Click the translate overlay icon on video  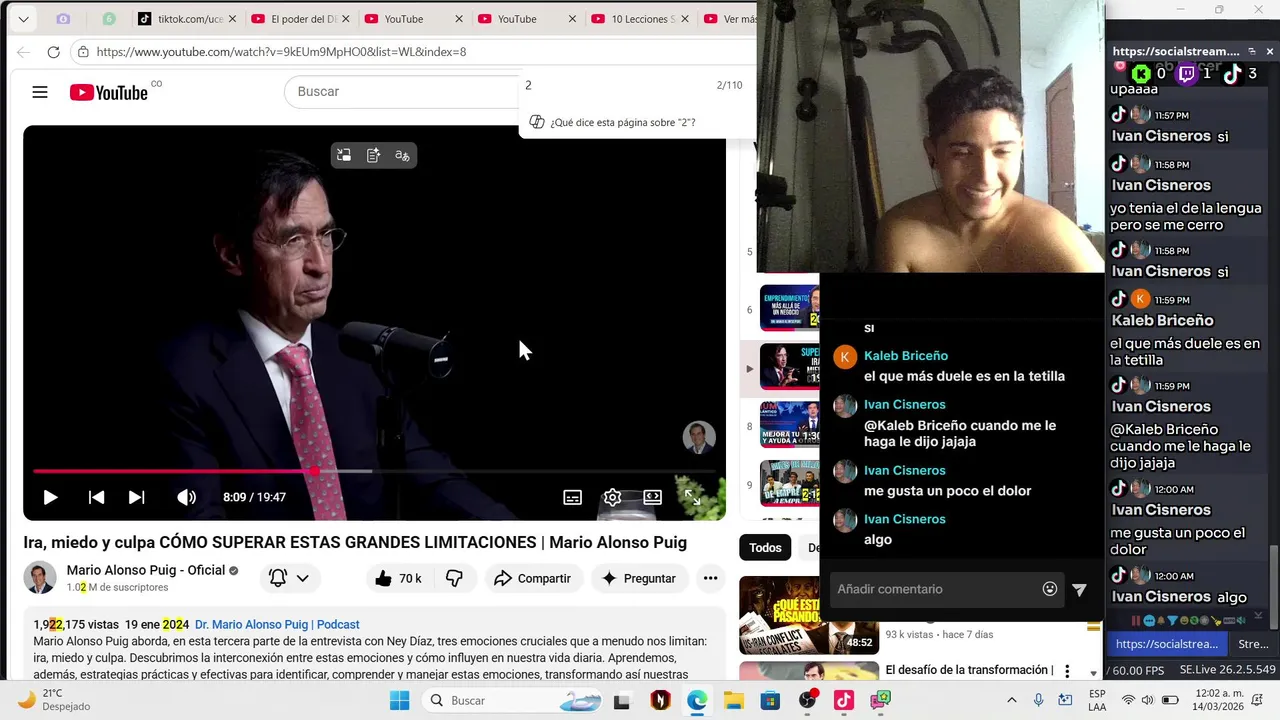(402, 155)
